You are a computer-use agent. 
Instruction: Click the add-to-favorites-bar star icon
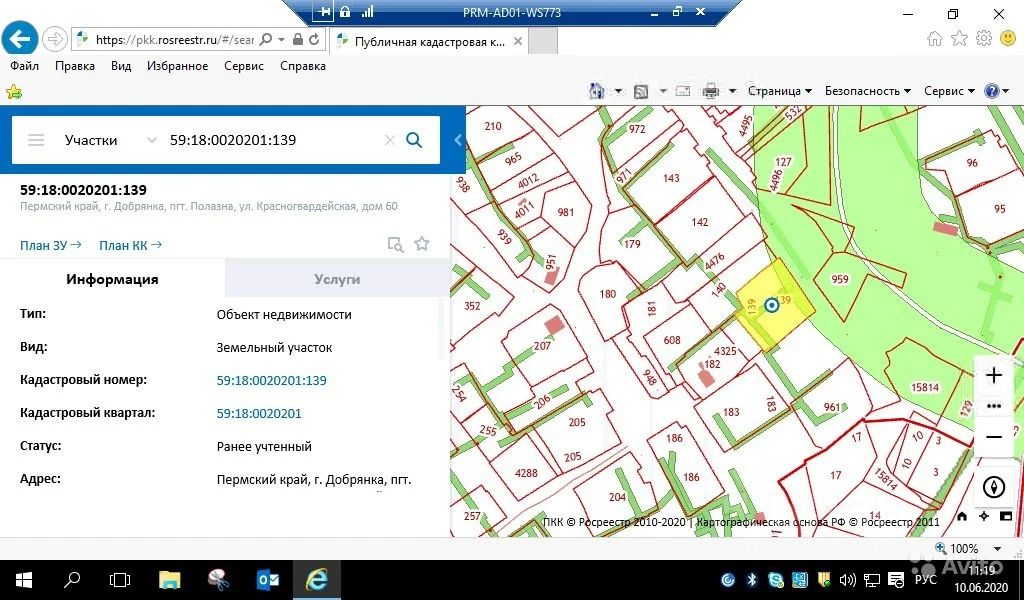click(x=14, y=92)
